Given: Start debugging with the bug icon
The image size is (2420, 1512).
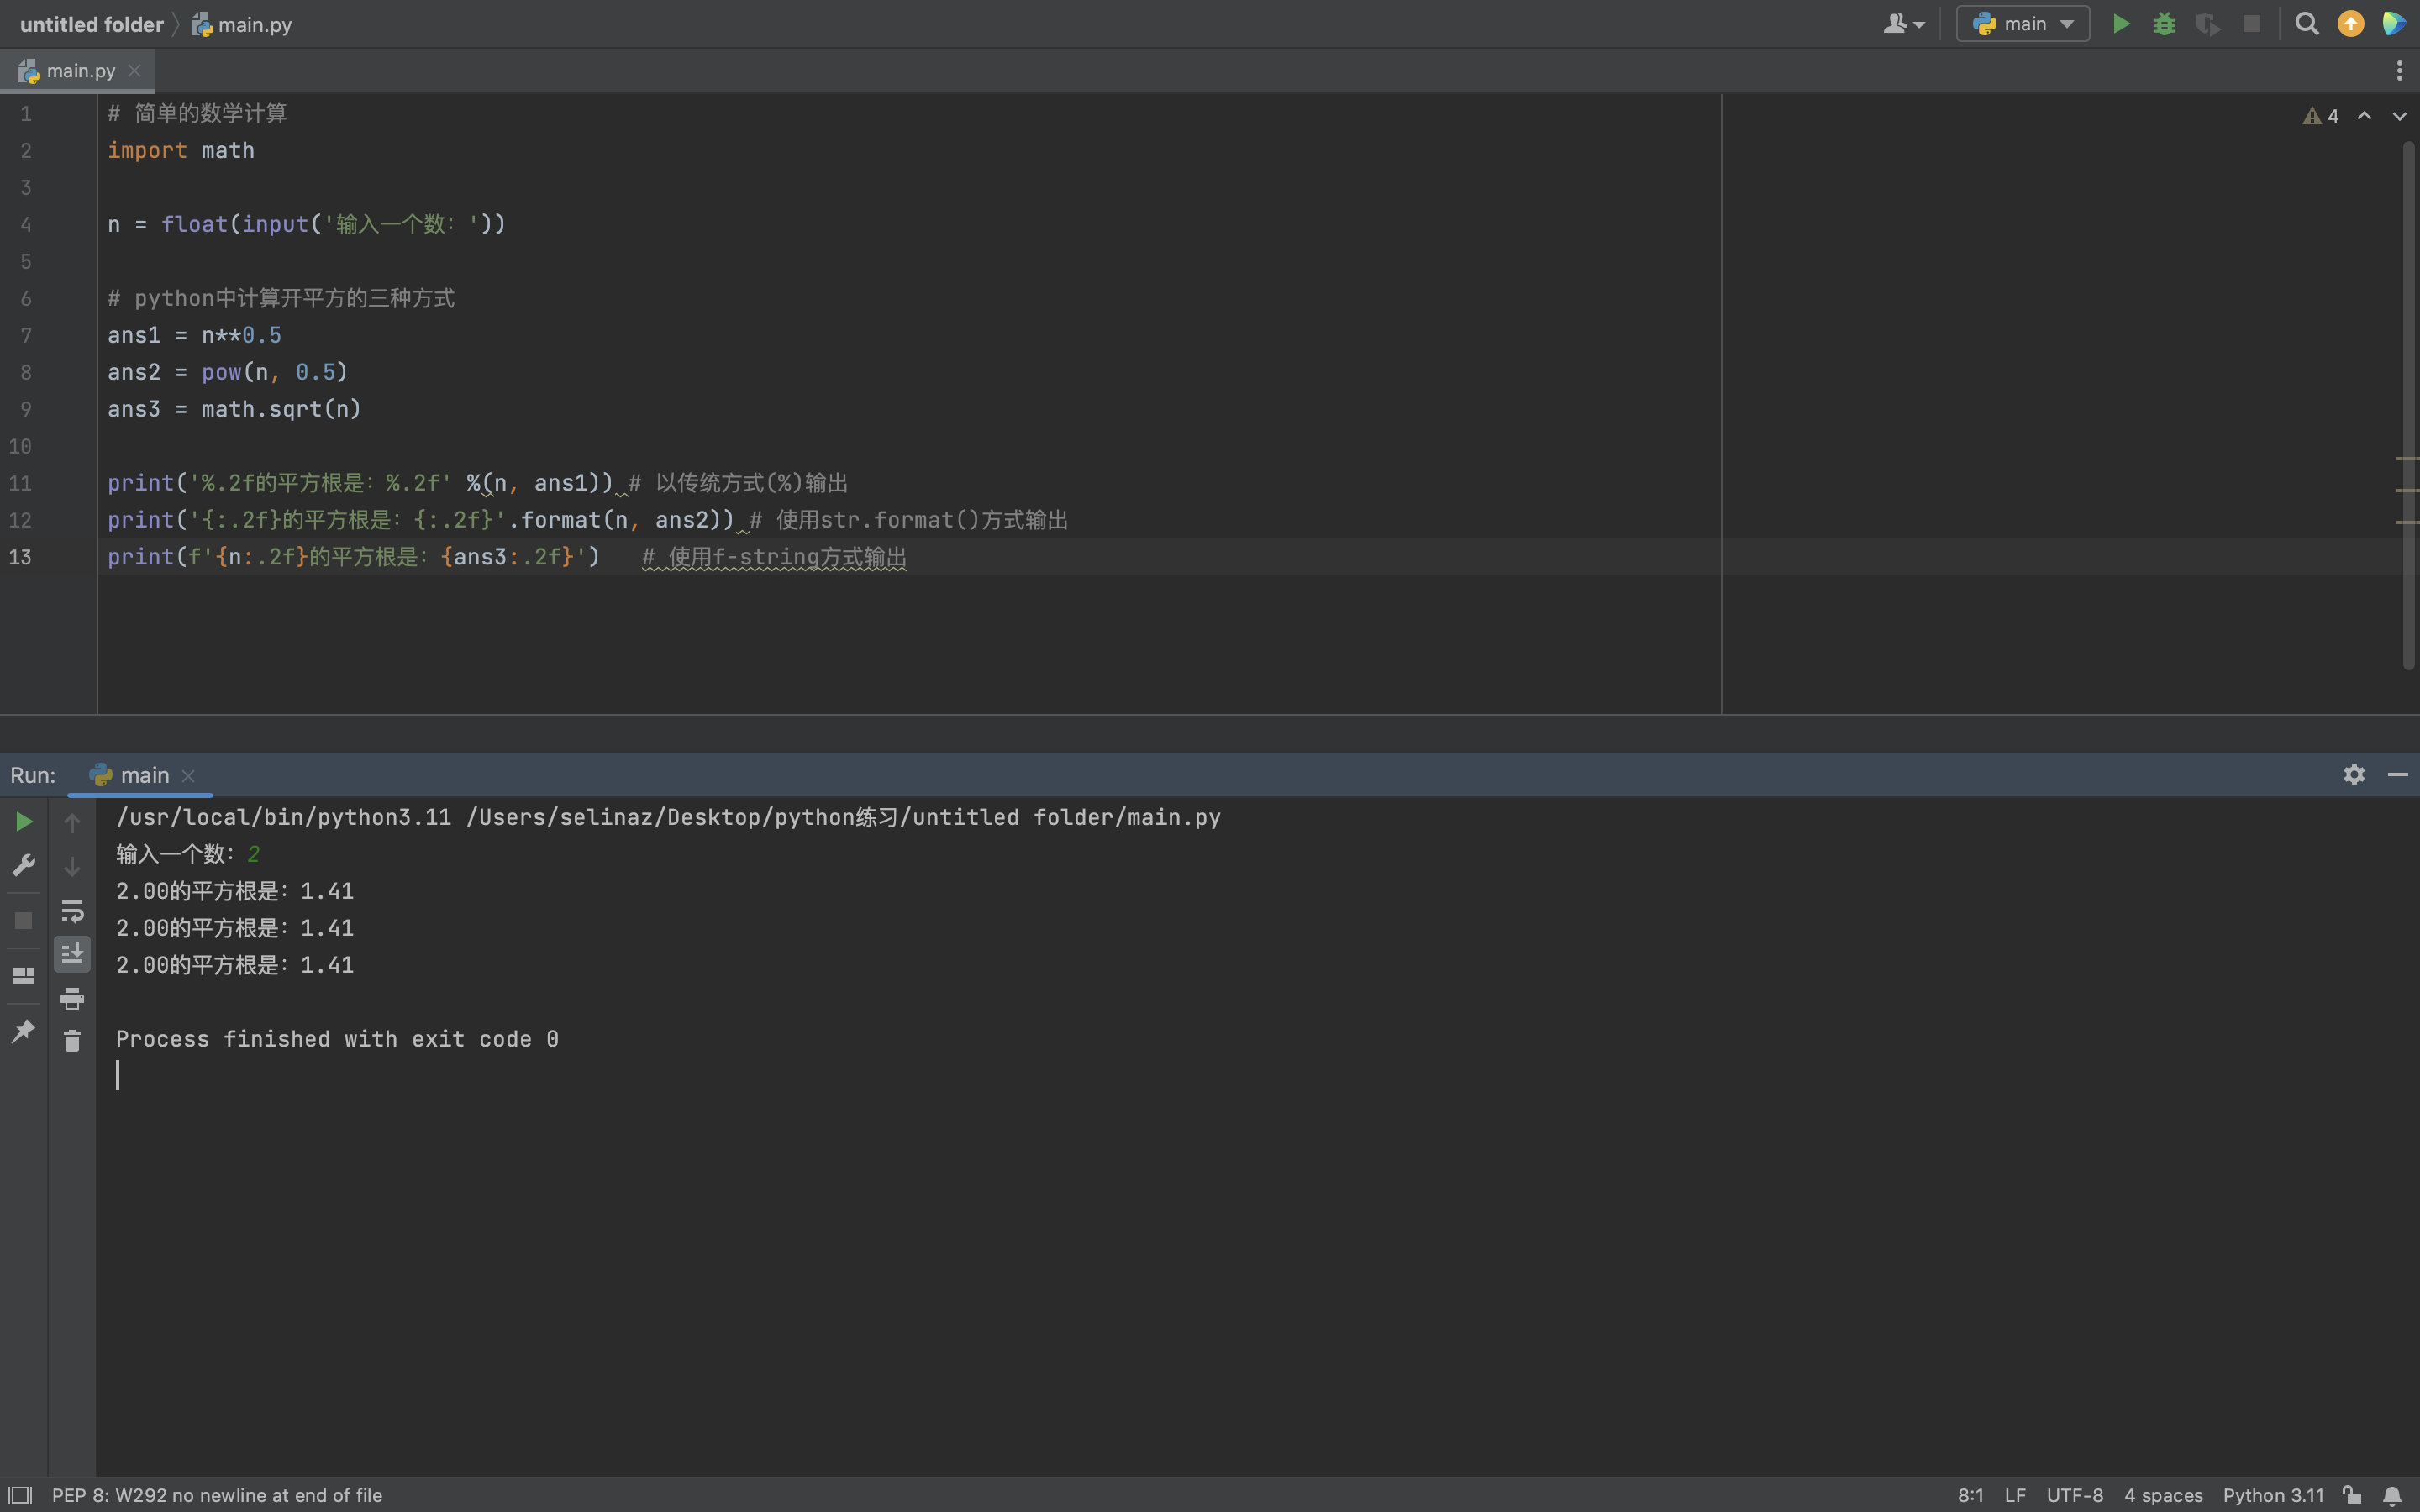Looking at the screenshot, I should pos(2164,24).
